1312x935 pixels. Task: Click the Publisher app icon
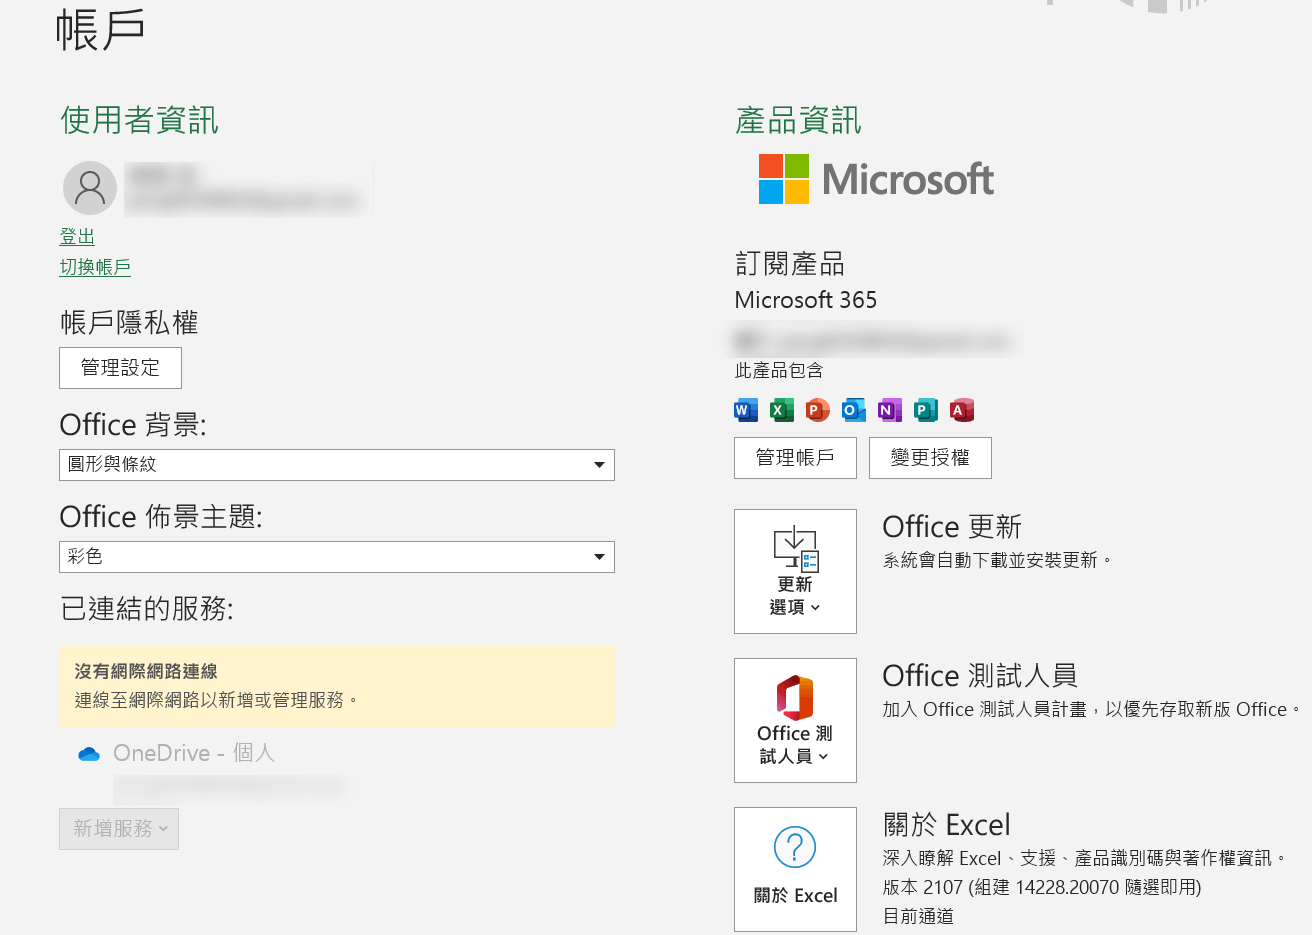(x=926, y=410)
